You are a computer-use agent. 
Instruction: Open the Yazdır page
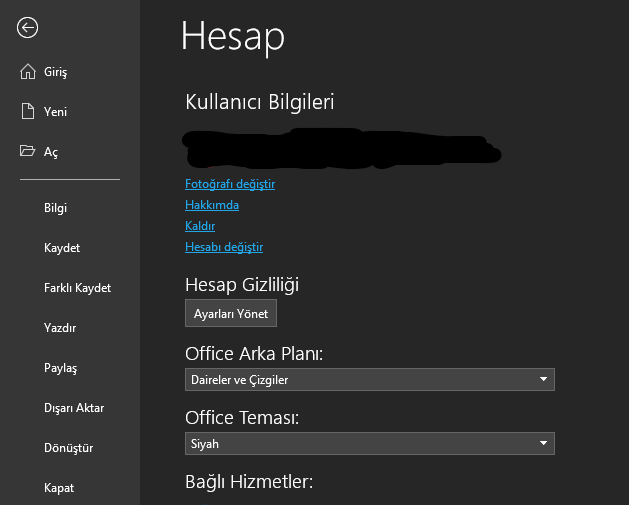tap(60, 328)
